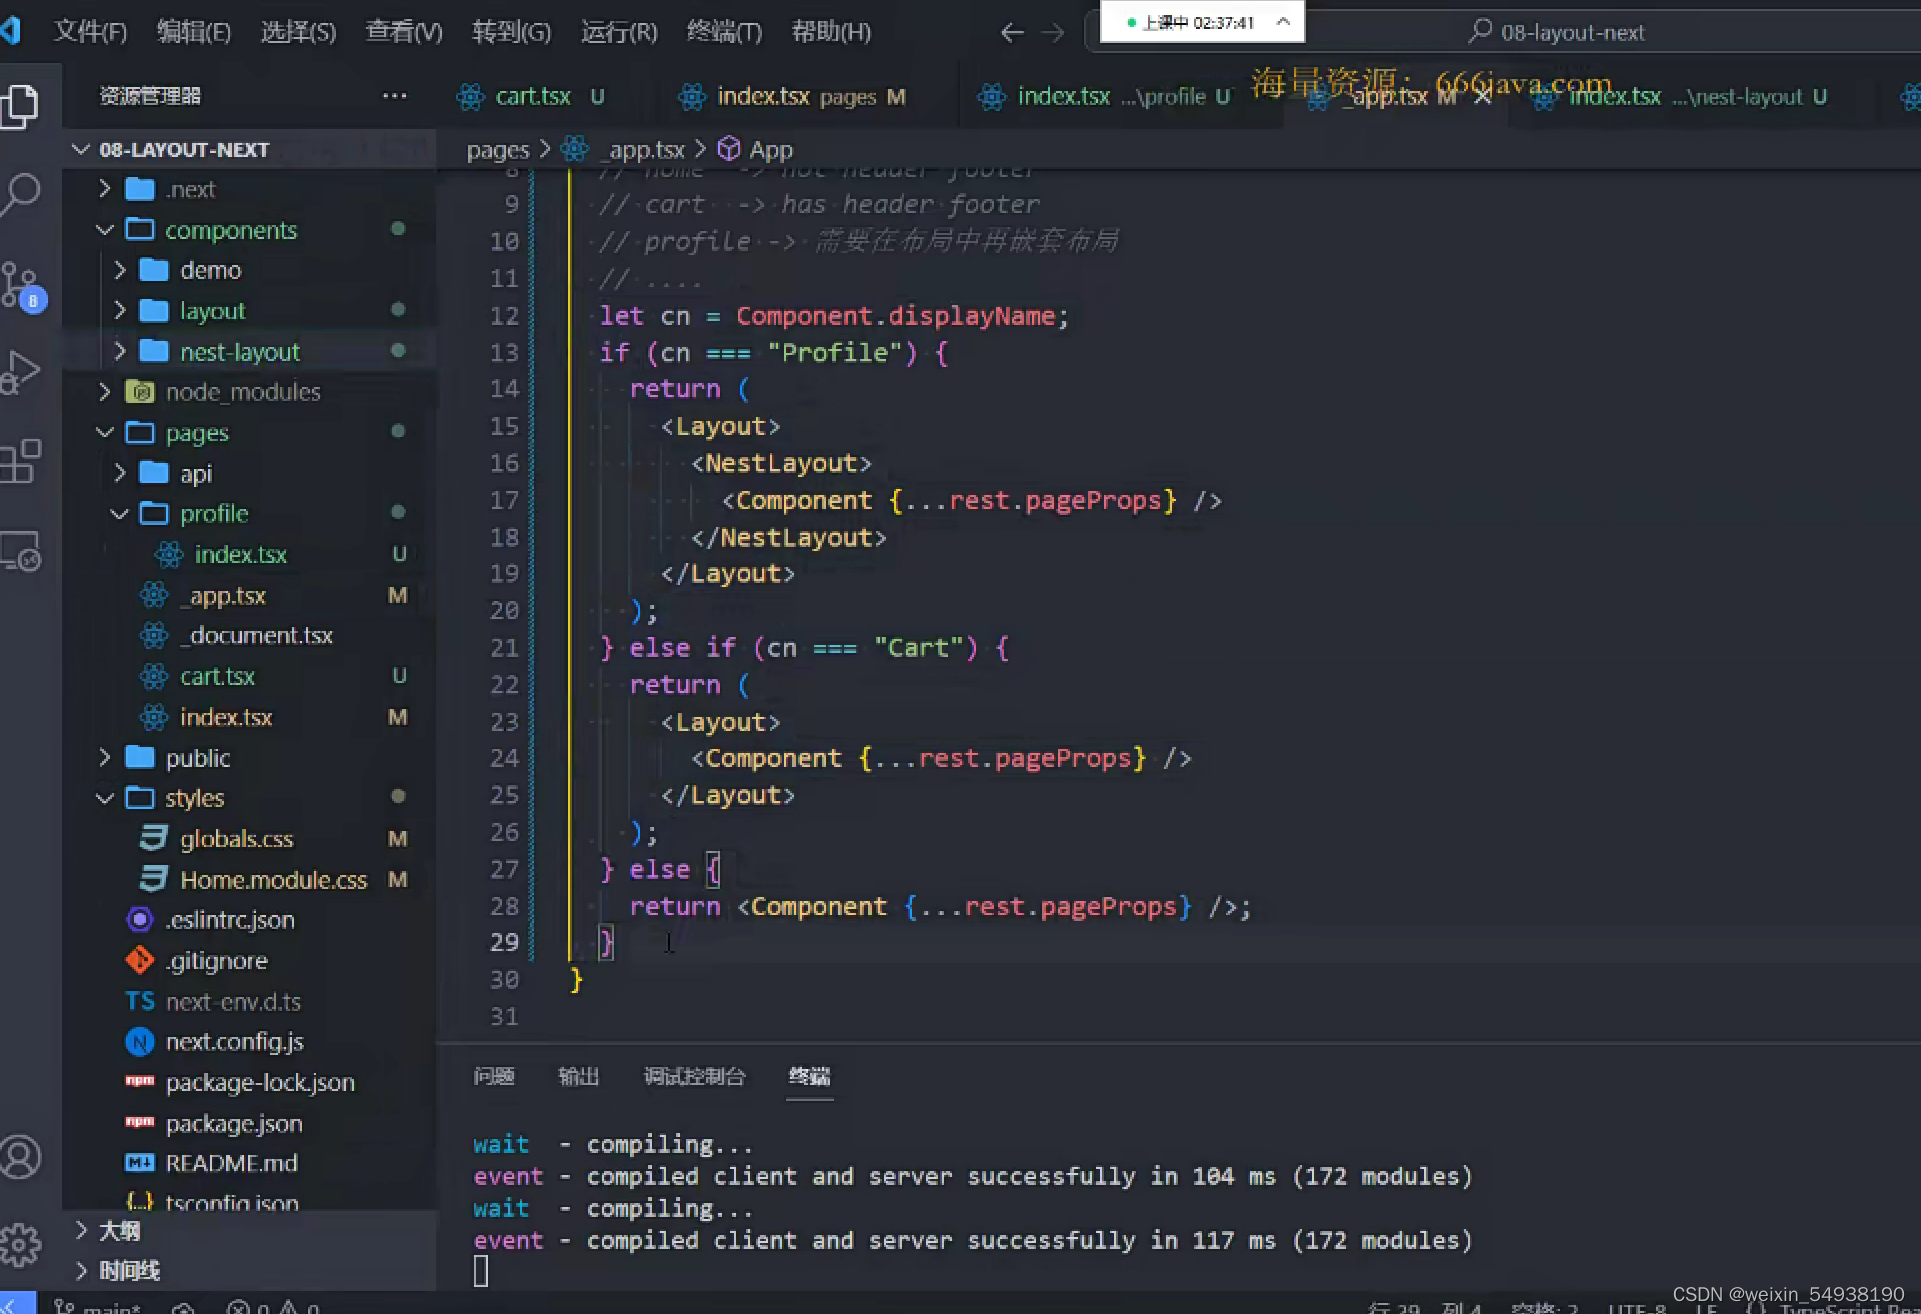Open the 帮助(H) menu

tap(831, 32)
